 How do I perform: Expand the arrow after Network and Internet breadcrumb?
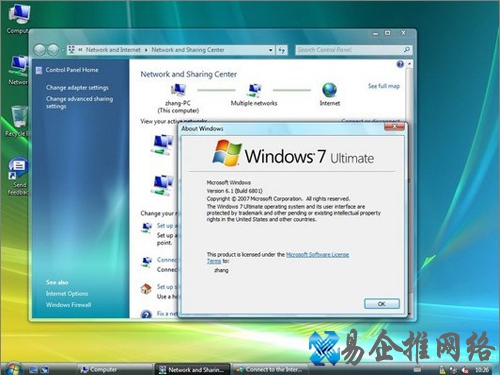click(146, 50)
